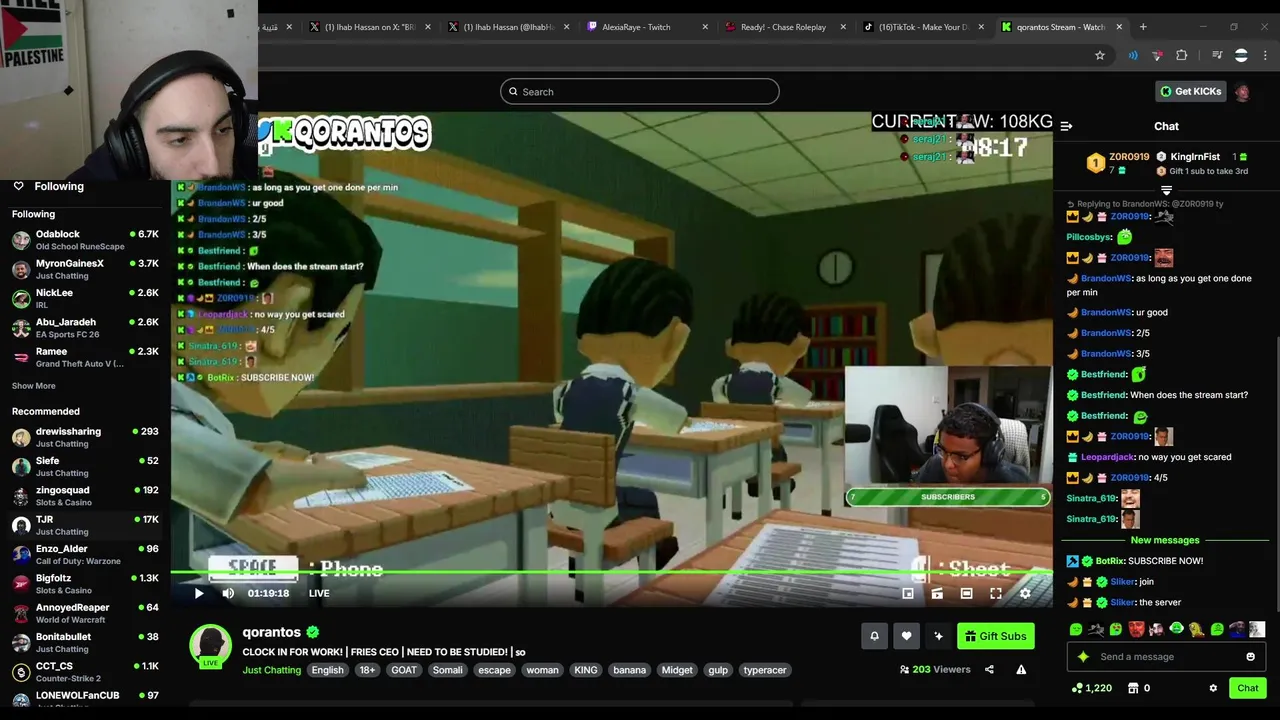Click the 203 Viewers count

[x=935, y=670]
